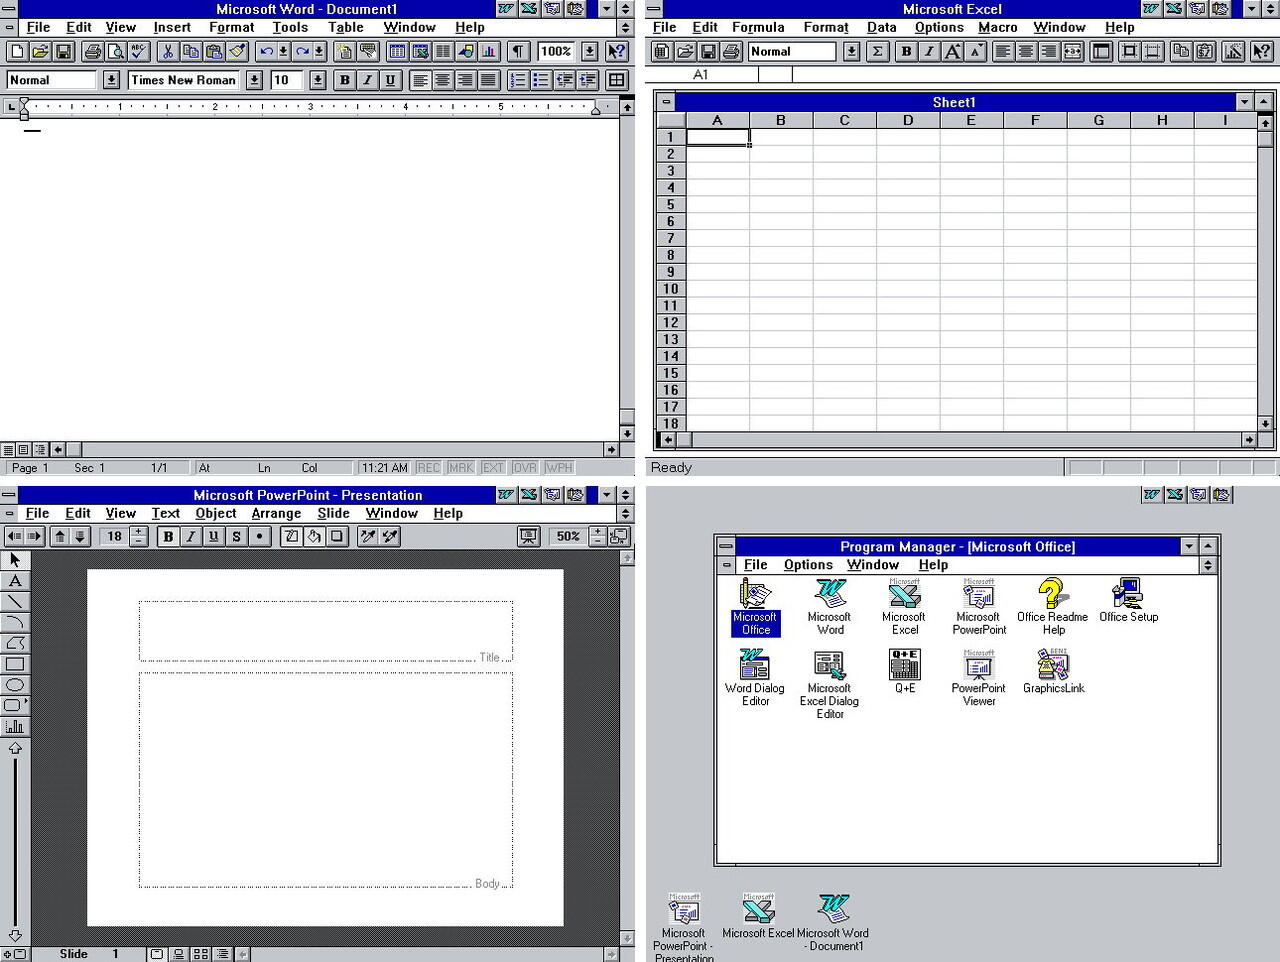Click the Borders icon in Word formatting bar
The width and height of the screenshot is (1280, 962).
[x=617, y=80]
